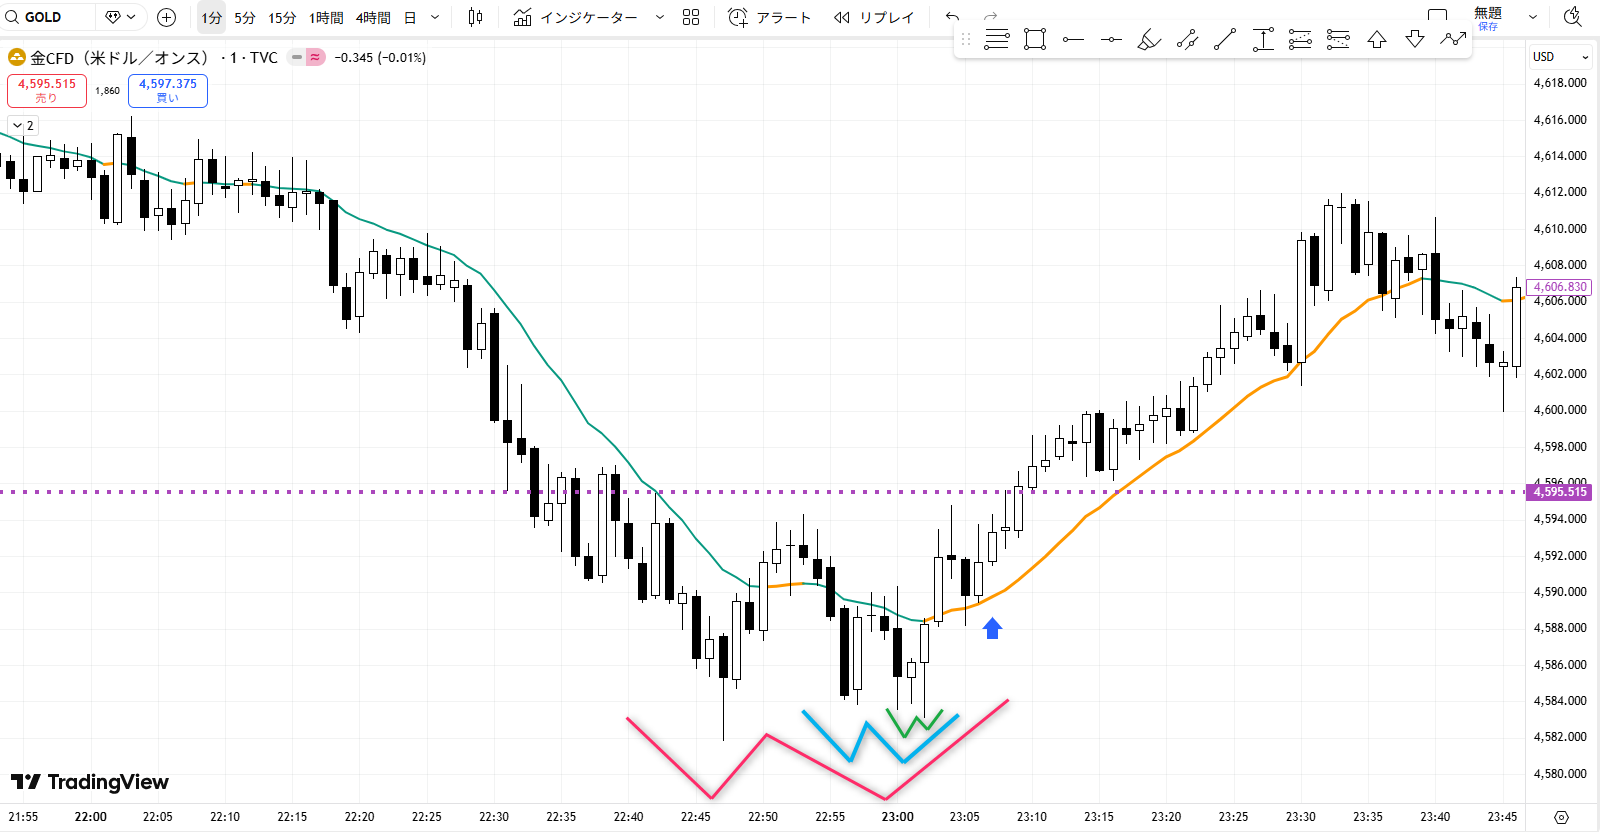The width and height of the screenshot is (1600, 832).
Task: Click the blue 買い buy button
Action: [x=168, y=90]
